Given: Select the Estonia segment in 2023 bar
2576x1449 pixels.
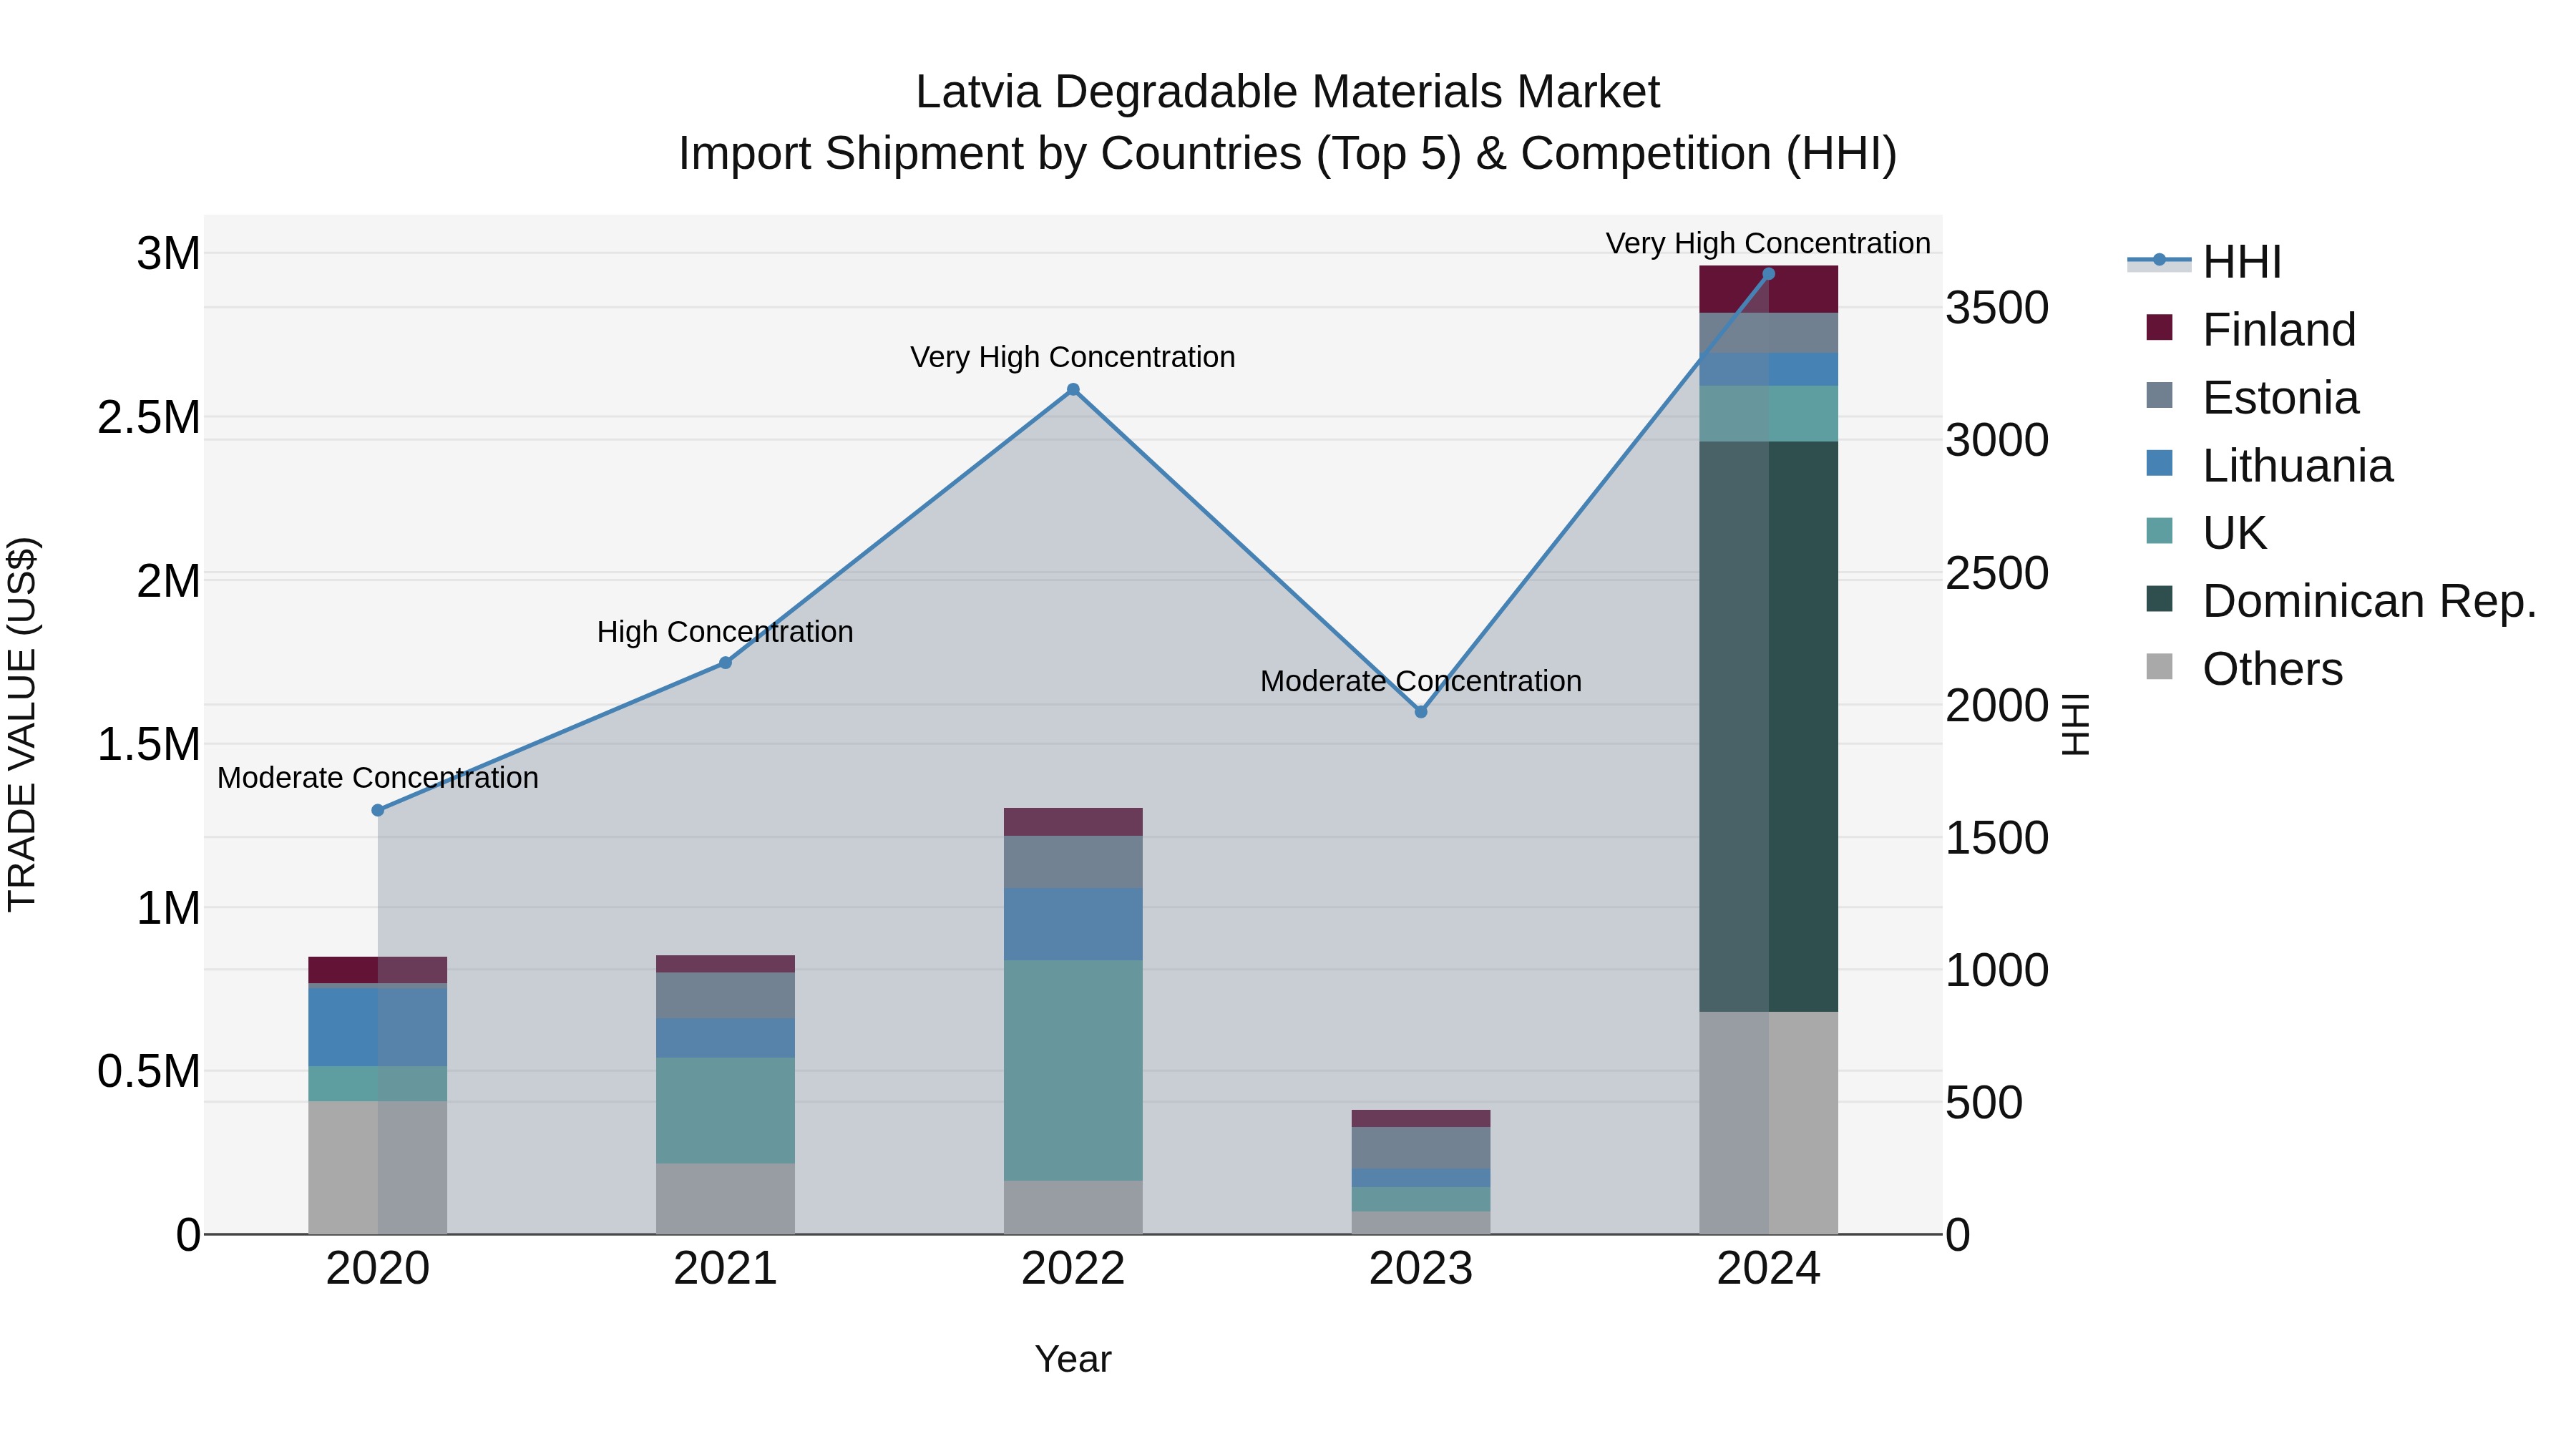Looking at the screenshot, I should 1421,1148.
